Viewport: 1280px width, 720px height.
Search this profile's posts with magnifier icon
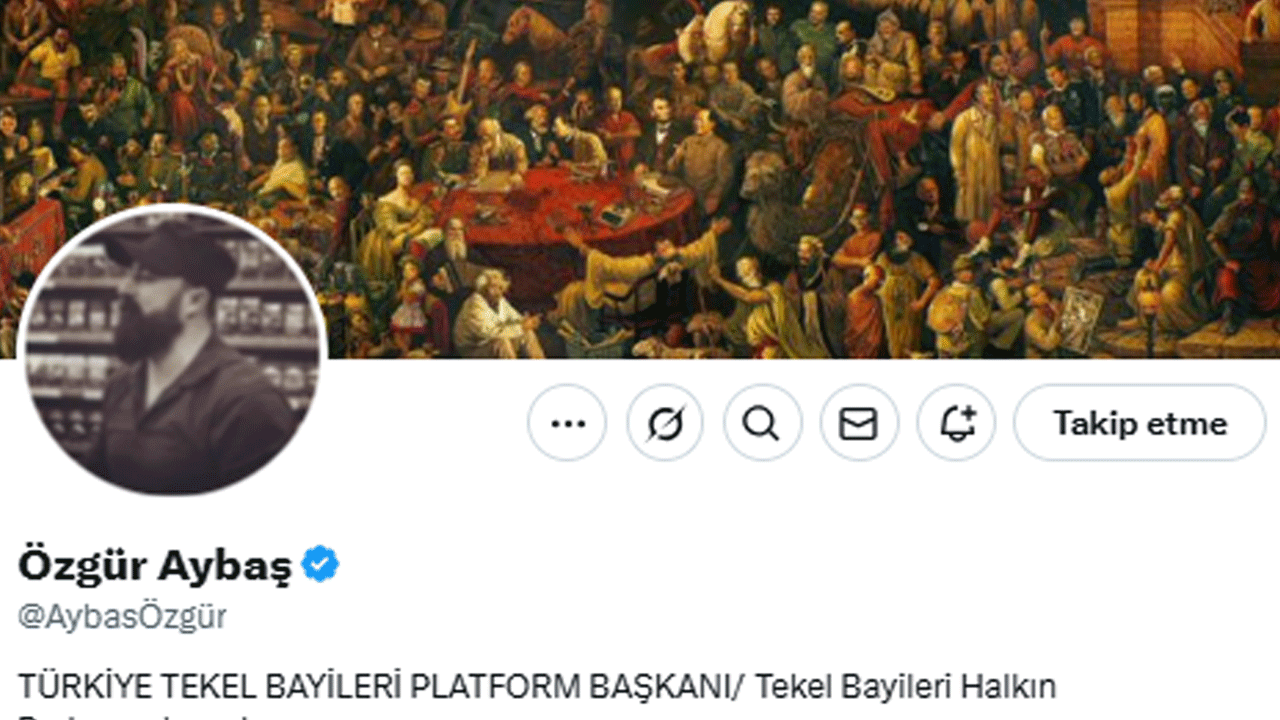(x=762, y=423)
